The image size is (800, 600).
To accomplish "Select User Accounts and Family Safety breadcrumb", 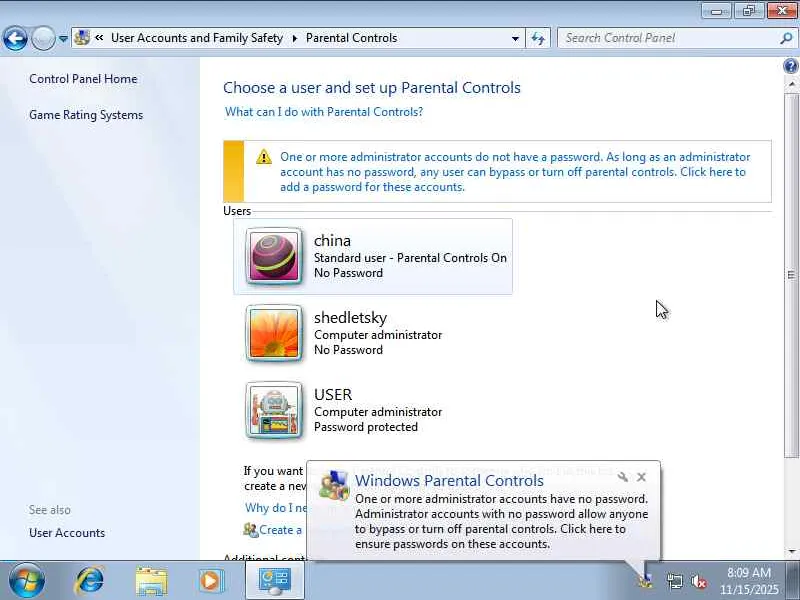I will click(x=197, y=38).
